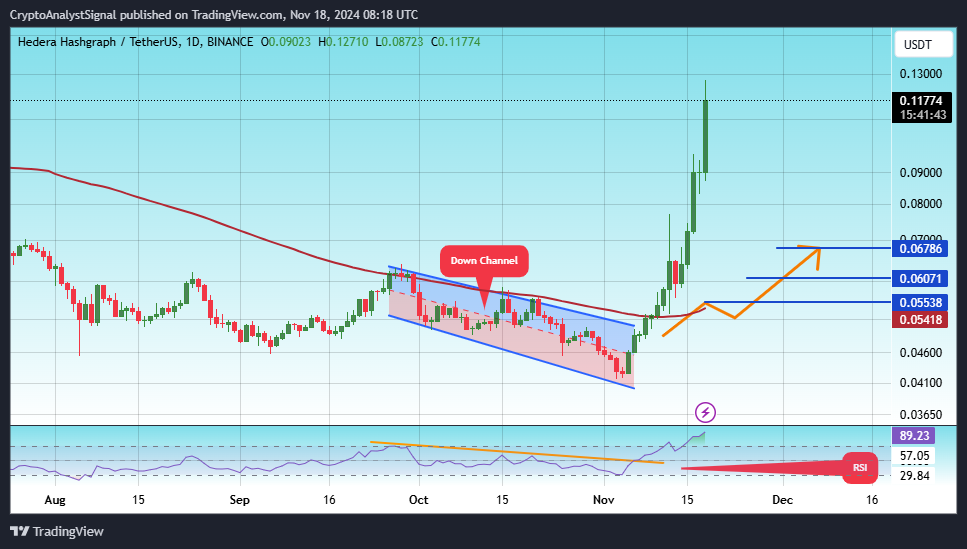Click the RSI level 29.84 label
This screenshot has width=967, height=549.
pyautogui.click(x=914, y=475)
